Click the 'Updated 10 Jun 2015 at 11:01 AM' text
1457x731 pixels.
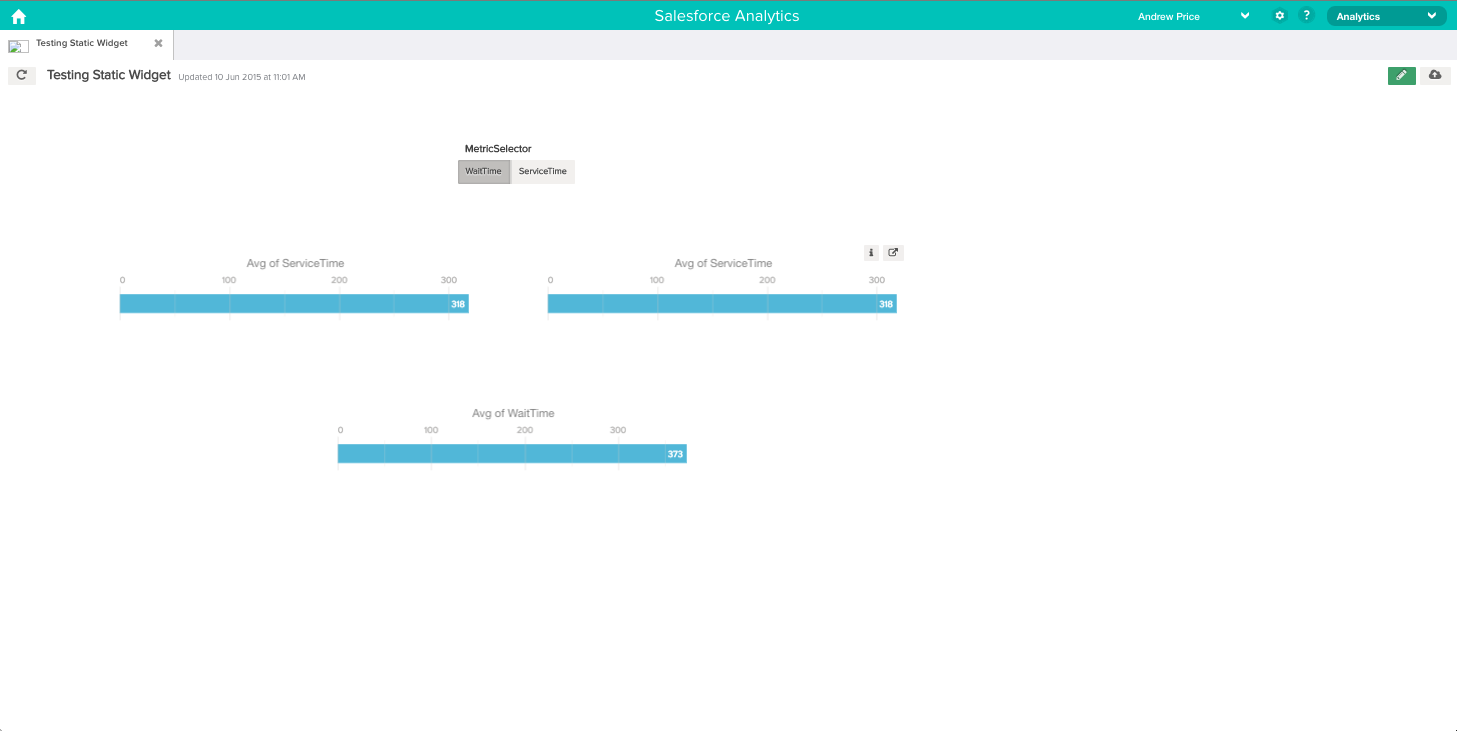click(x=242, y=77)
